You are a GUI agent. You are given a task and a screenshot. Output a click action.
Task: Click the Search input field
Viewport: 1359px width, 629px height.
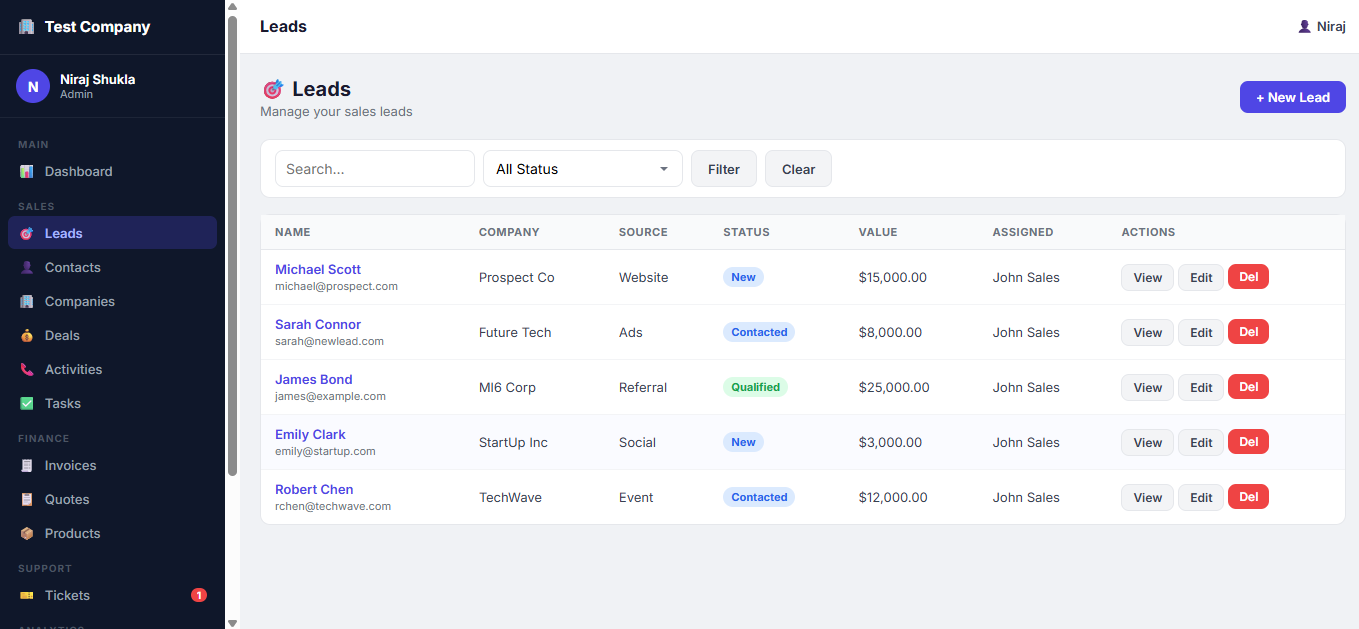point(374,169)
